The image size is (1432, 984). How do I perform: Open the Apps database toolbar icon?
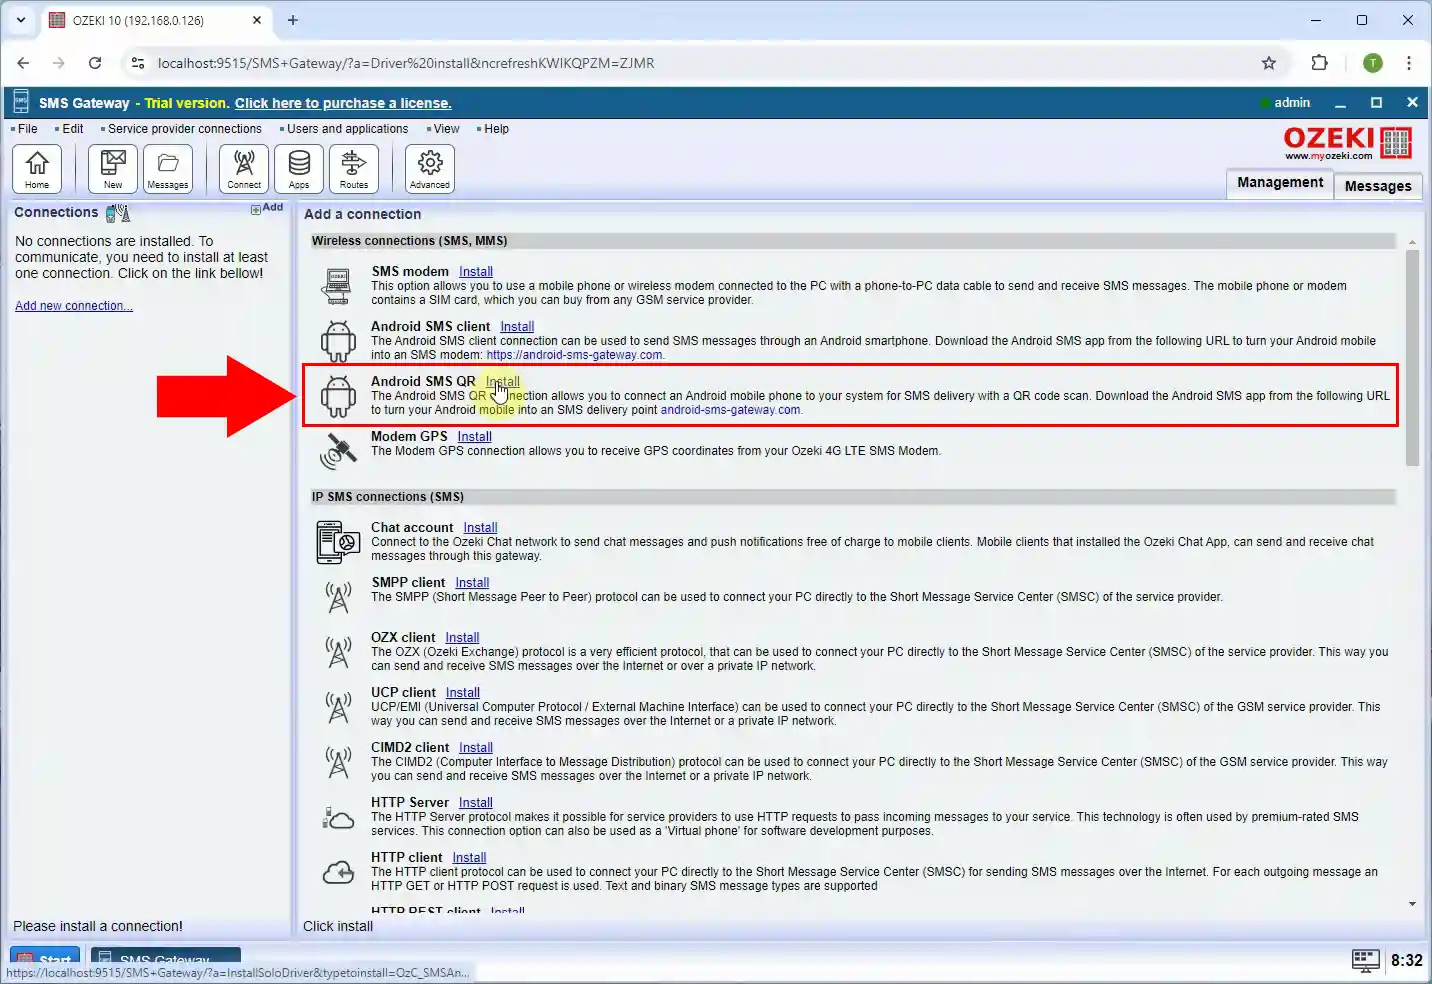click(x=299, y=168)
